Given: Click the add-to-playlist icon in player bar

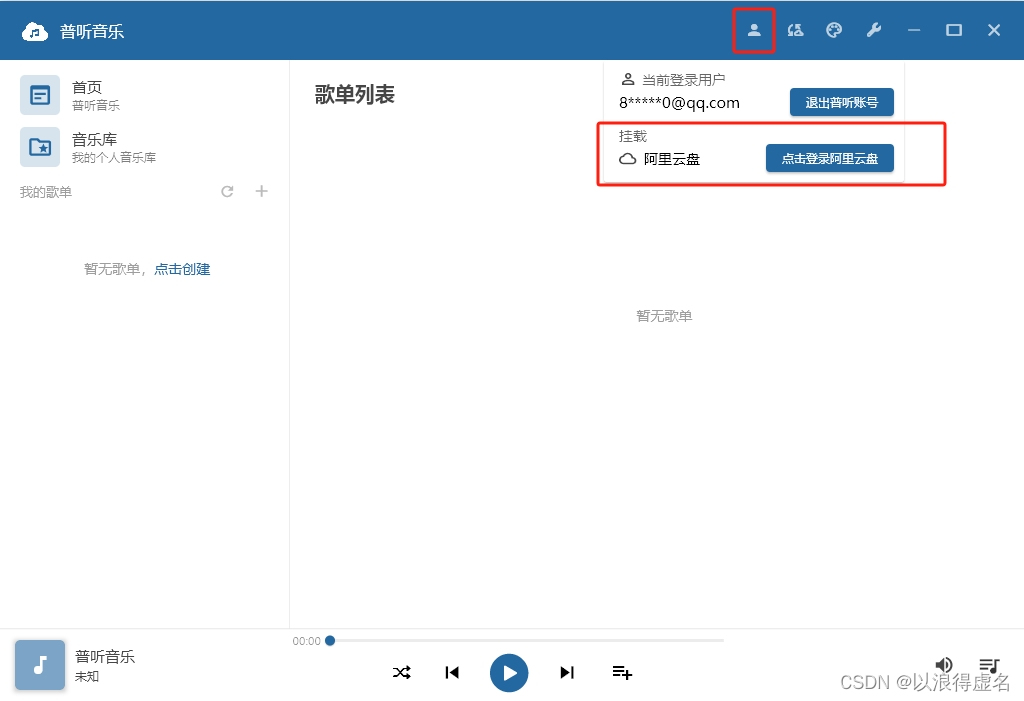Looking at the screenshot, I should (622, 672).
